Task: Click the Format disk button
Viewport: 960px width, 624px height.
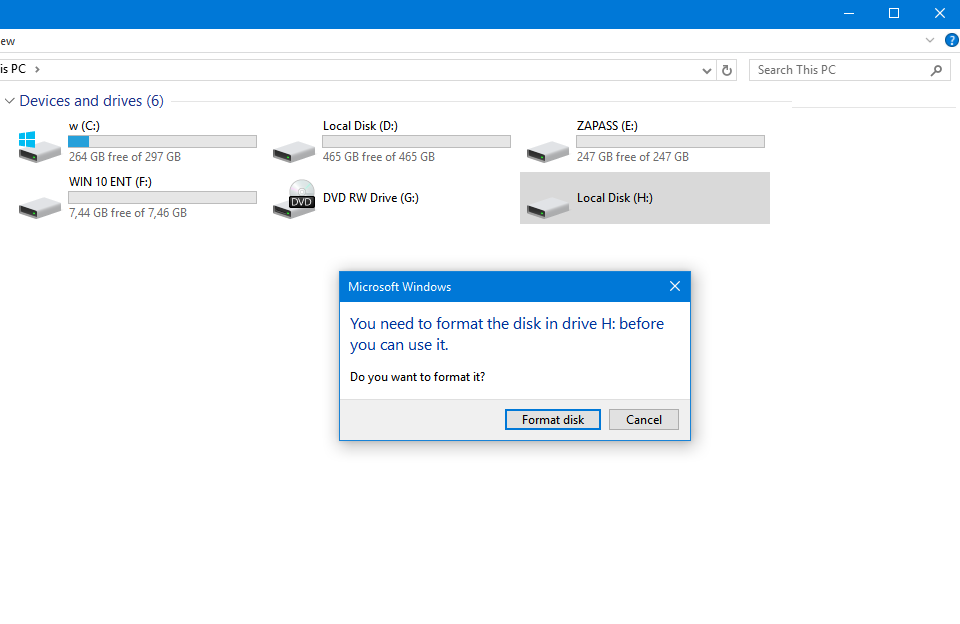Action: [x=553, y=420]
